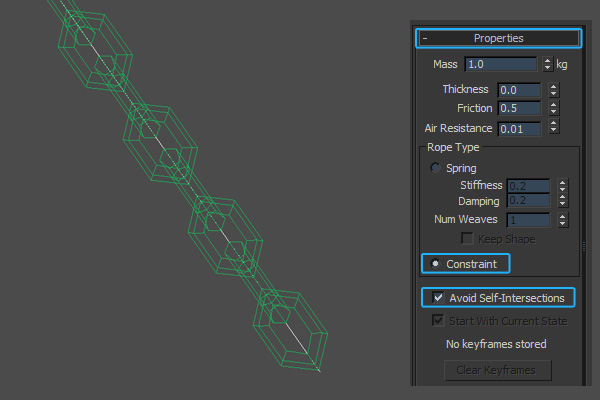Viewport: 600px width, 400px height.
Task: Click the Damping value field
Action: (x=528, y=200)
